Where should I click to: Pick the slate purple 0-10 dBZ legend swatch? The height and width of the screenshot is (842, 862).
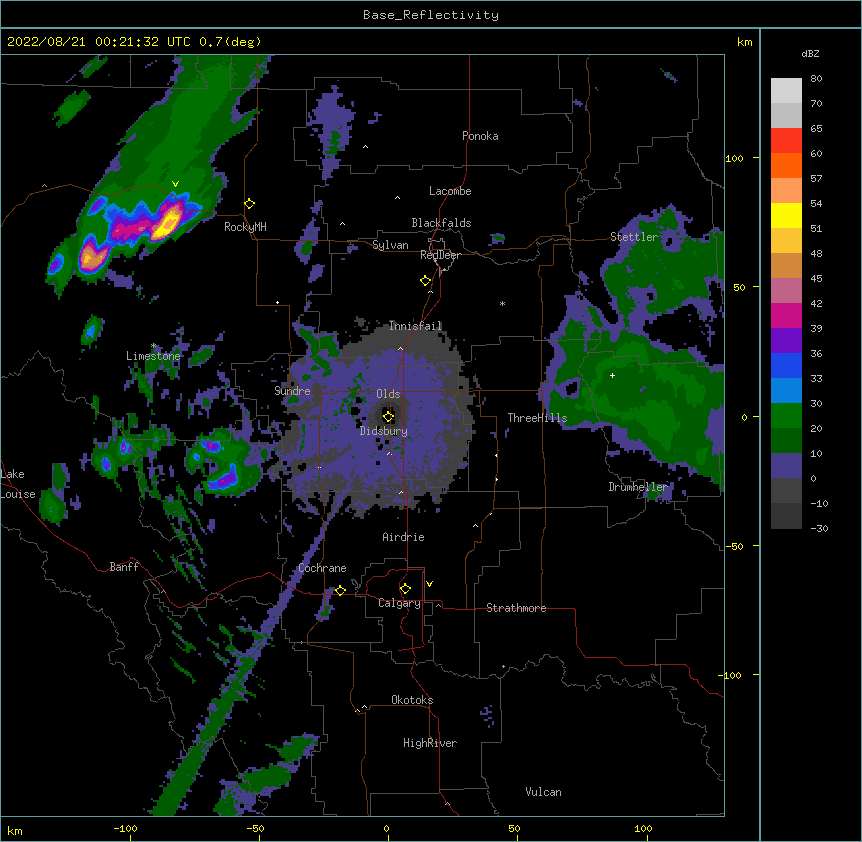(786, 466)
